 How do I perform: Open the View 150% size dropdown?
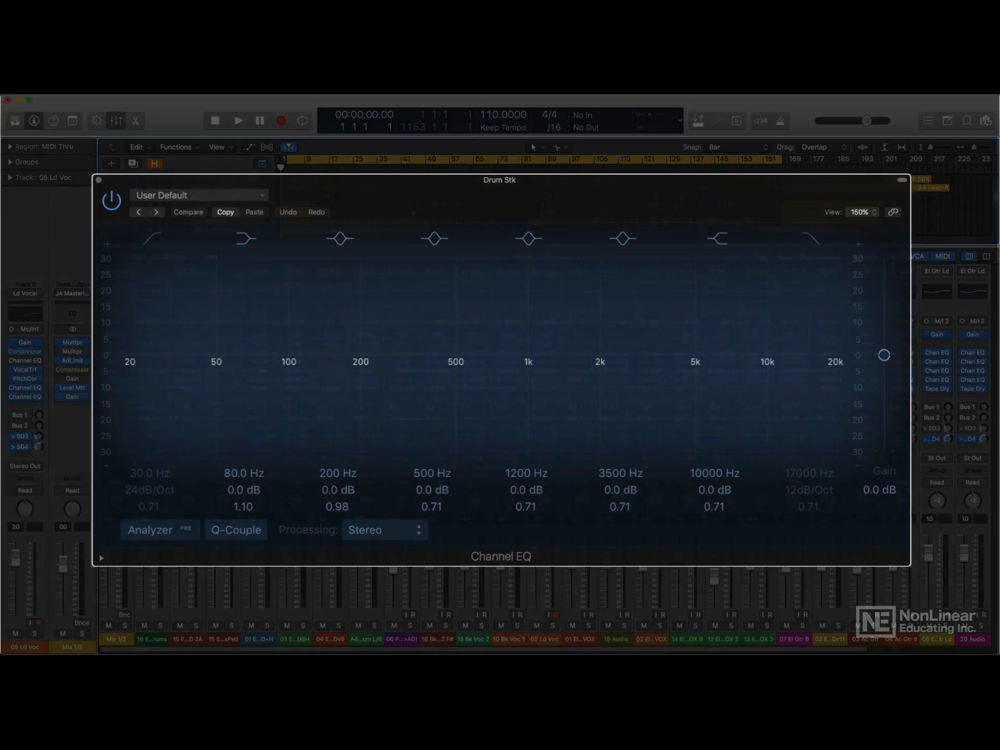coord(863,212)
